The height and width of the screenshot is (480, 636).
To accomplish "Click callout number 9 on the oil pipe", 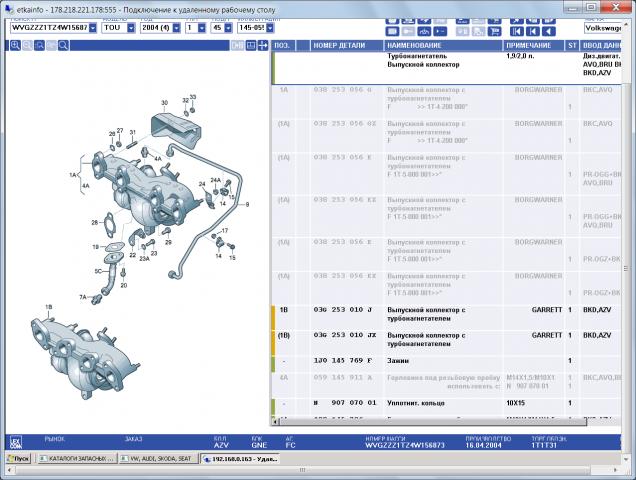I will pos(247,204).
